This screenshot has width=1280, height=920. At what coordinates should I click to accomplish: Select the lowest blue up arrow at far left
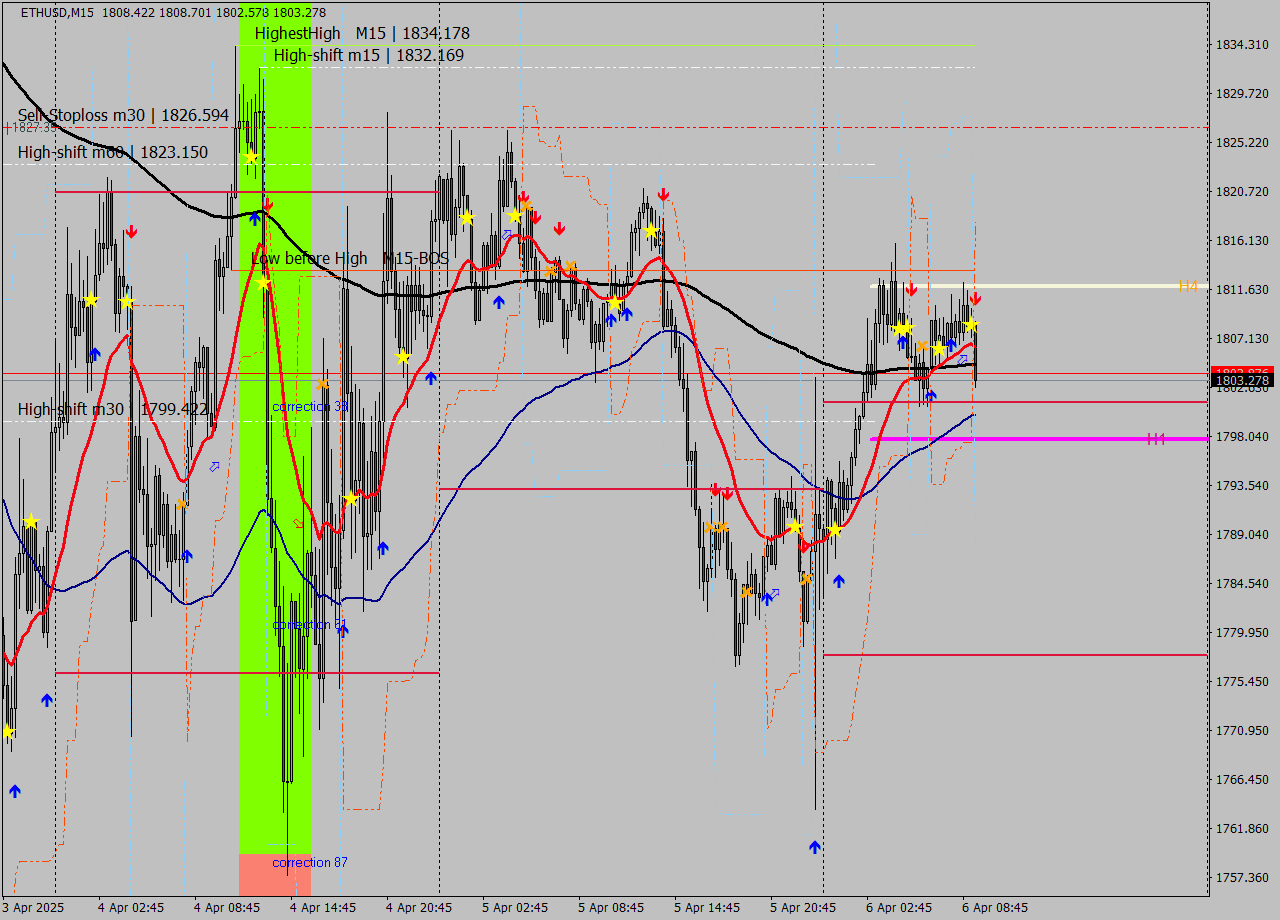[15, 791]
